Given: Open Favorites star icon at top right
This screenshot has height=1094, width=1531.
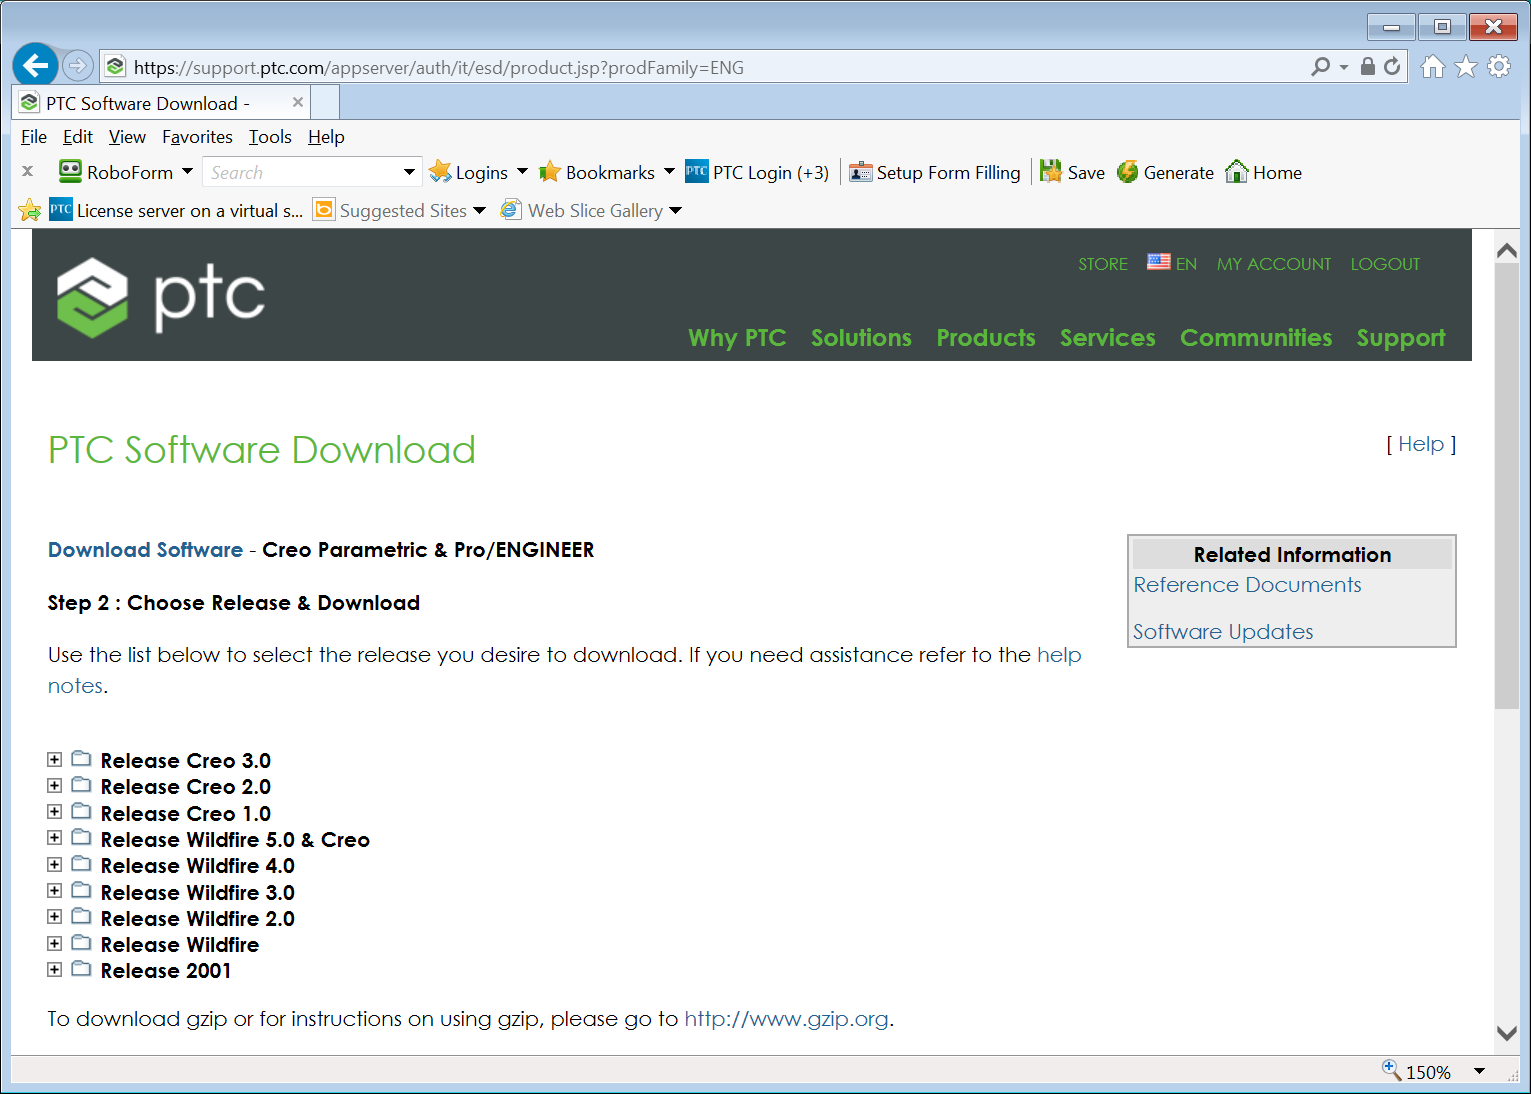Looking at the screenshot, I should pyautogui.click(x=1466, y=67).
